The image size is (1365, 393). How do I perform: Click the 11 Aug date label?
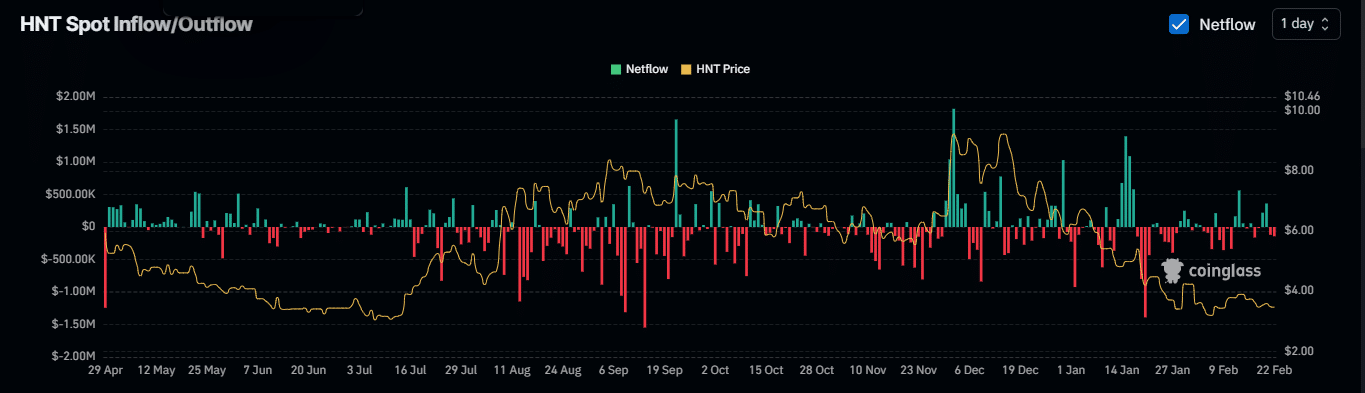[512, 370]
